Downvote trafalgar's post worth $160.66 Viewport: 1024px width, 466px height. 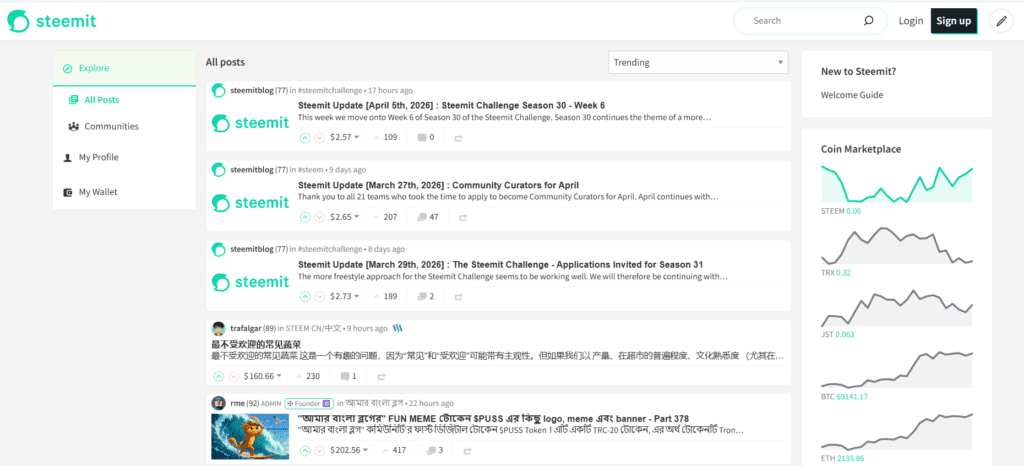233,377
